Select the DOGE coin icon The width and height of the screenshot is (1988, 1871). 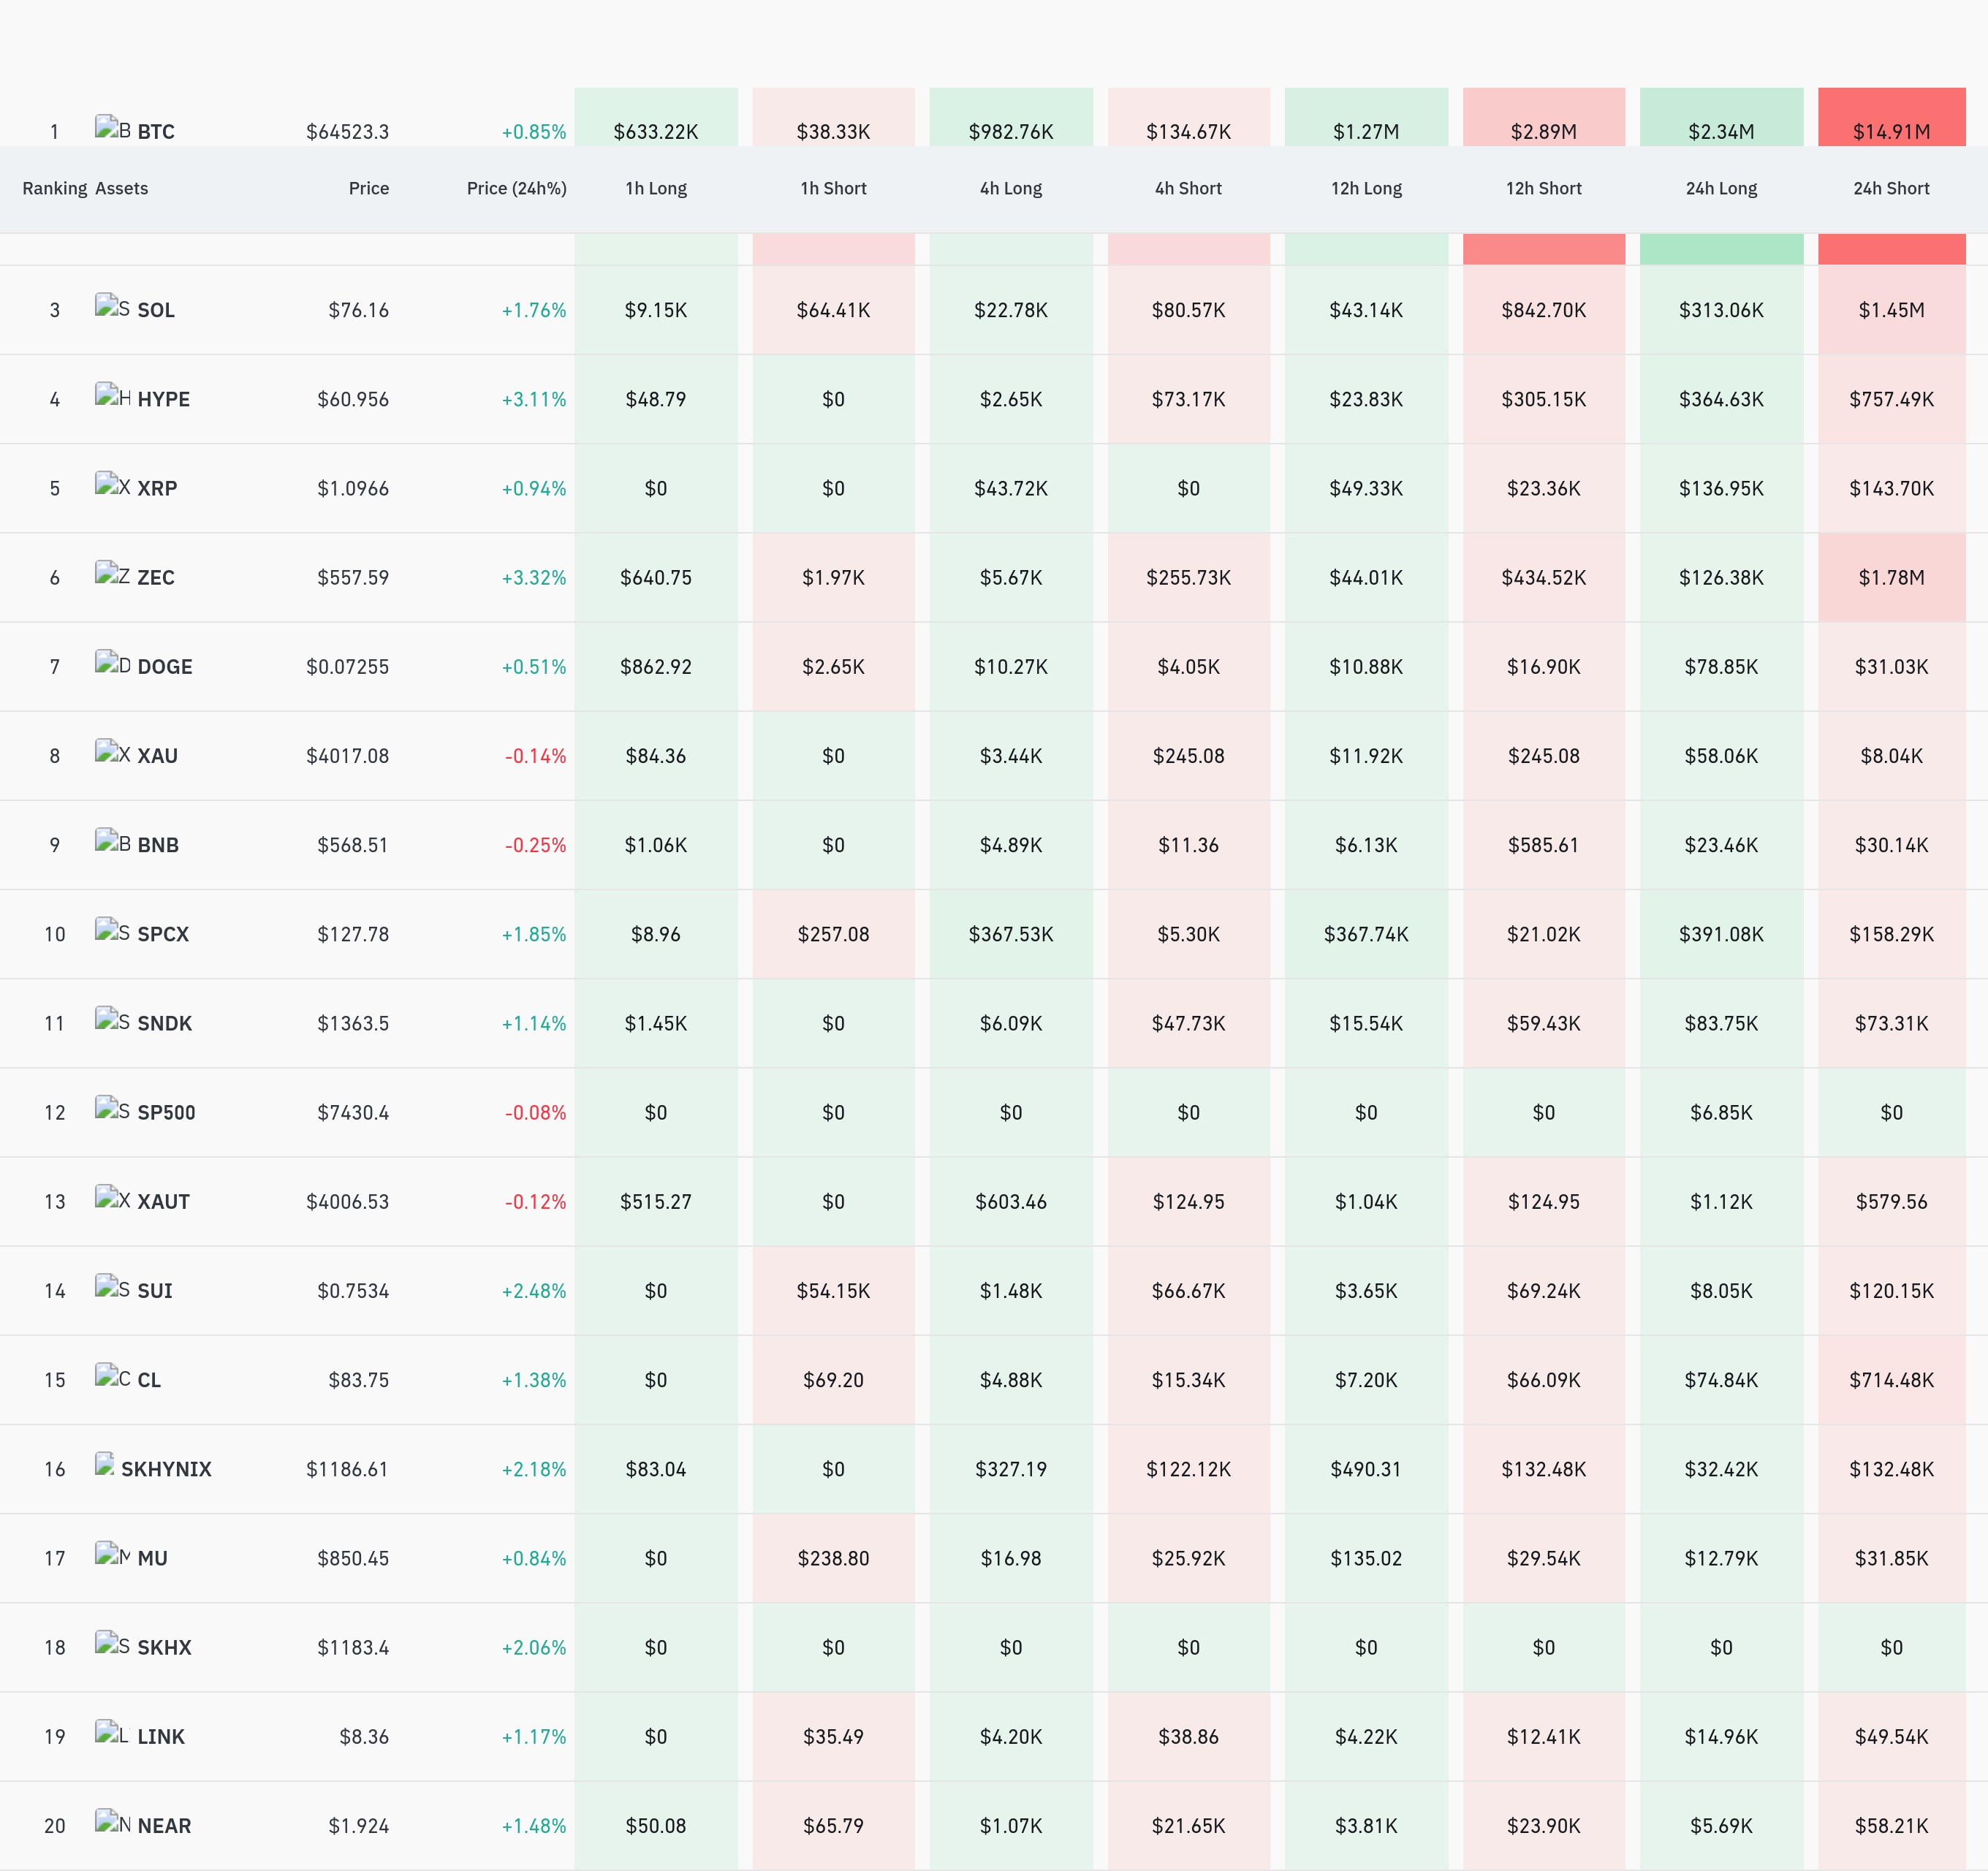click(x=112, y=662)
